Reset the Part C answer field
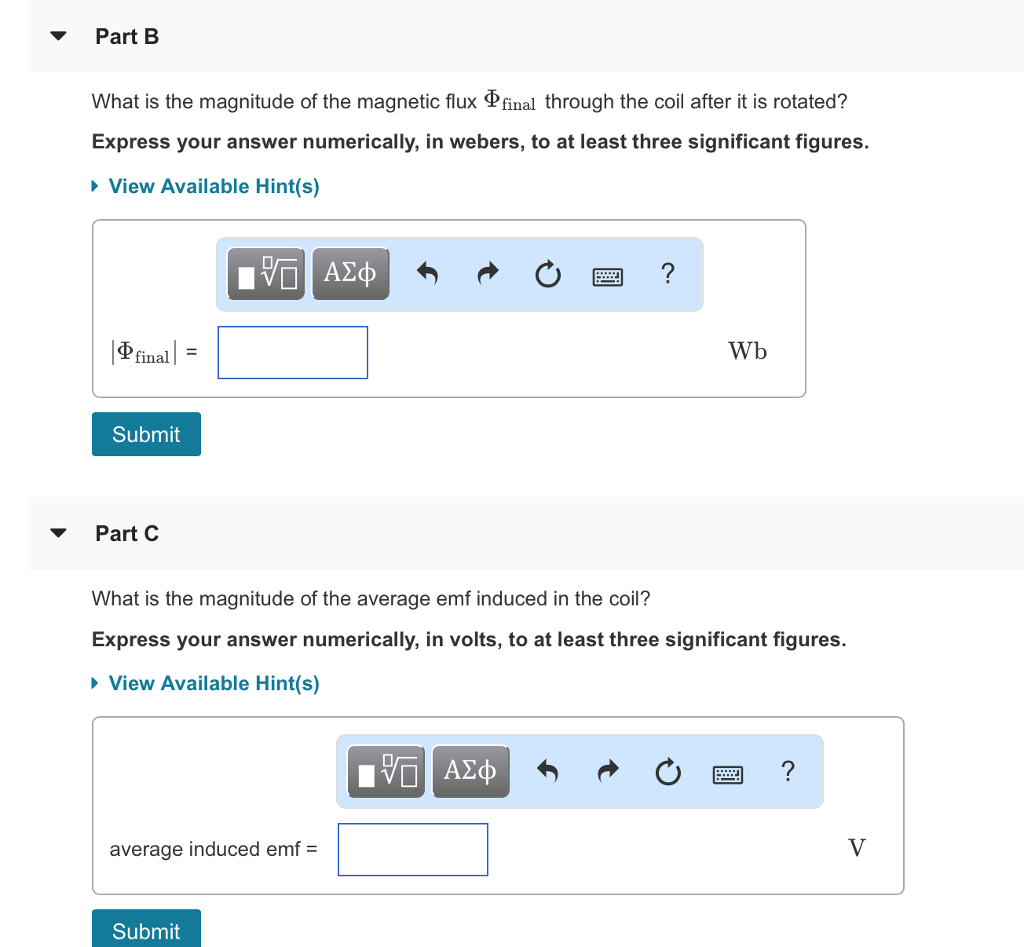 [667, 771]
